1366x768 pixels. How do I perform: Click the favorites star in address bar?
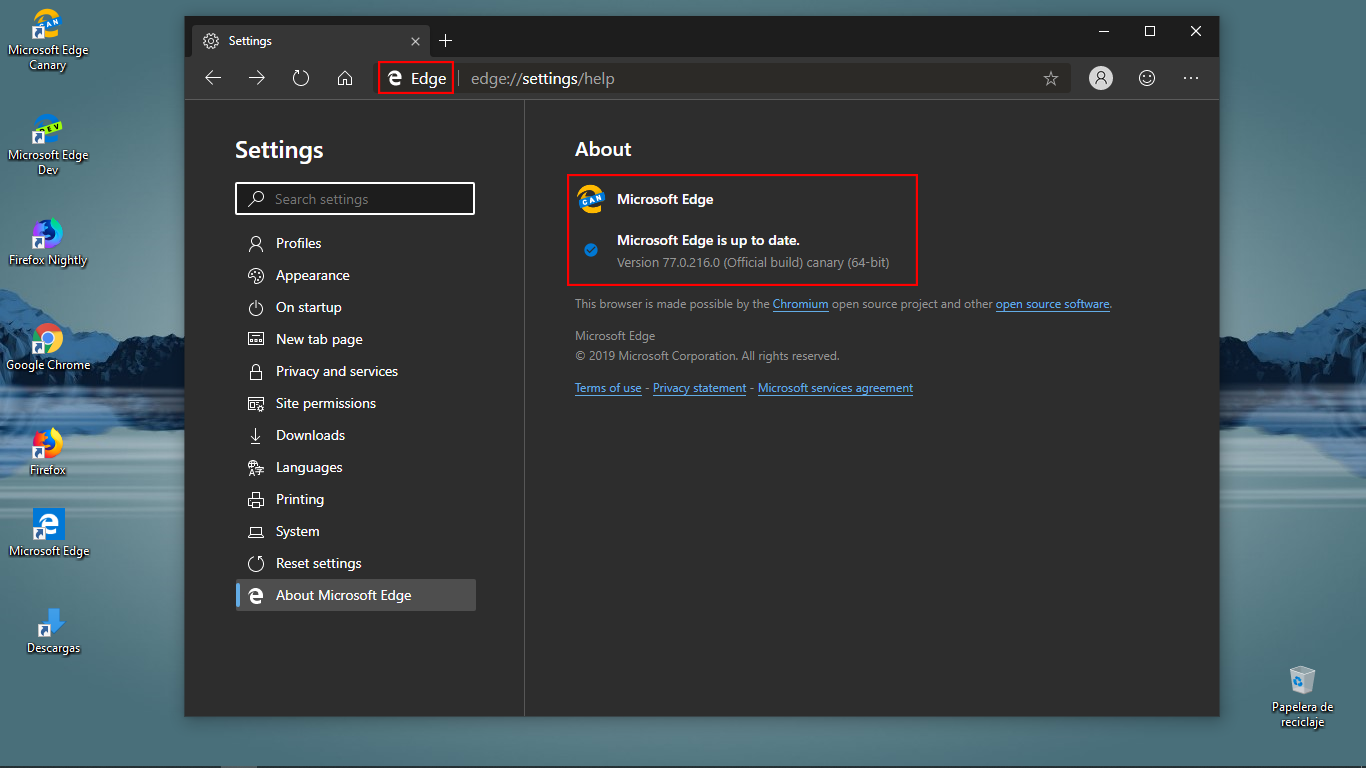pyautogui.click(x=1050, y=78)
